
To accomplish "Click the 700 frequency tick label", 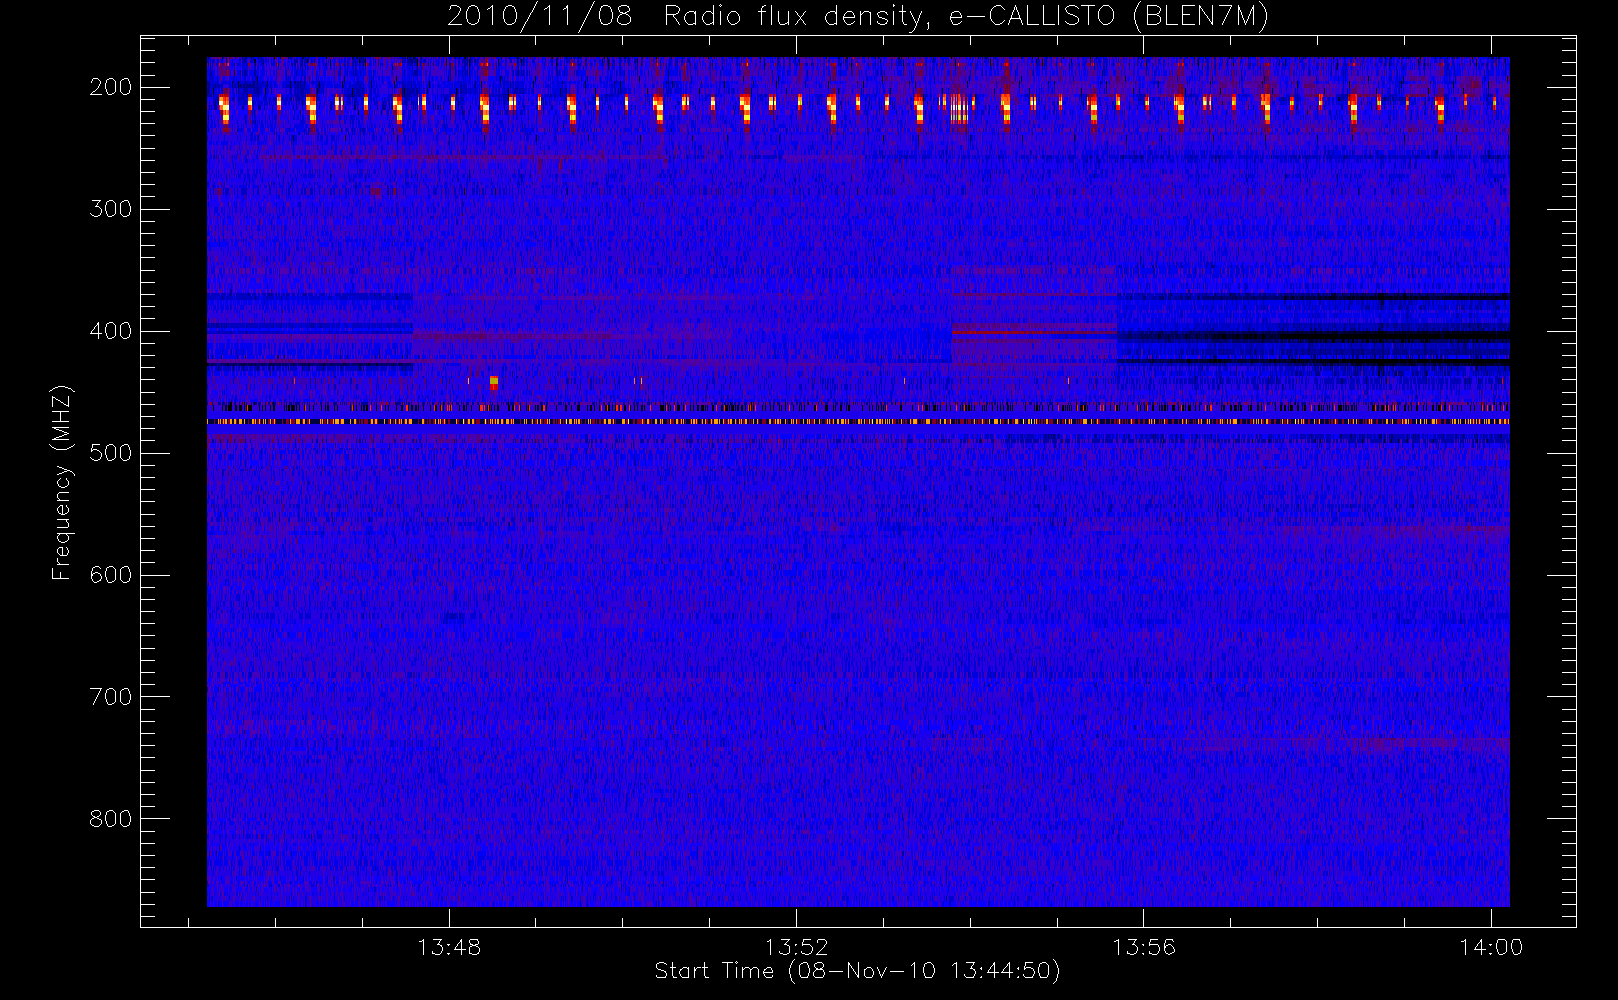I will (x=111, y=697).
